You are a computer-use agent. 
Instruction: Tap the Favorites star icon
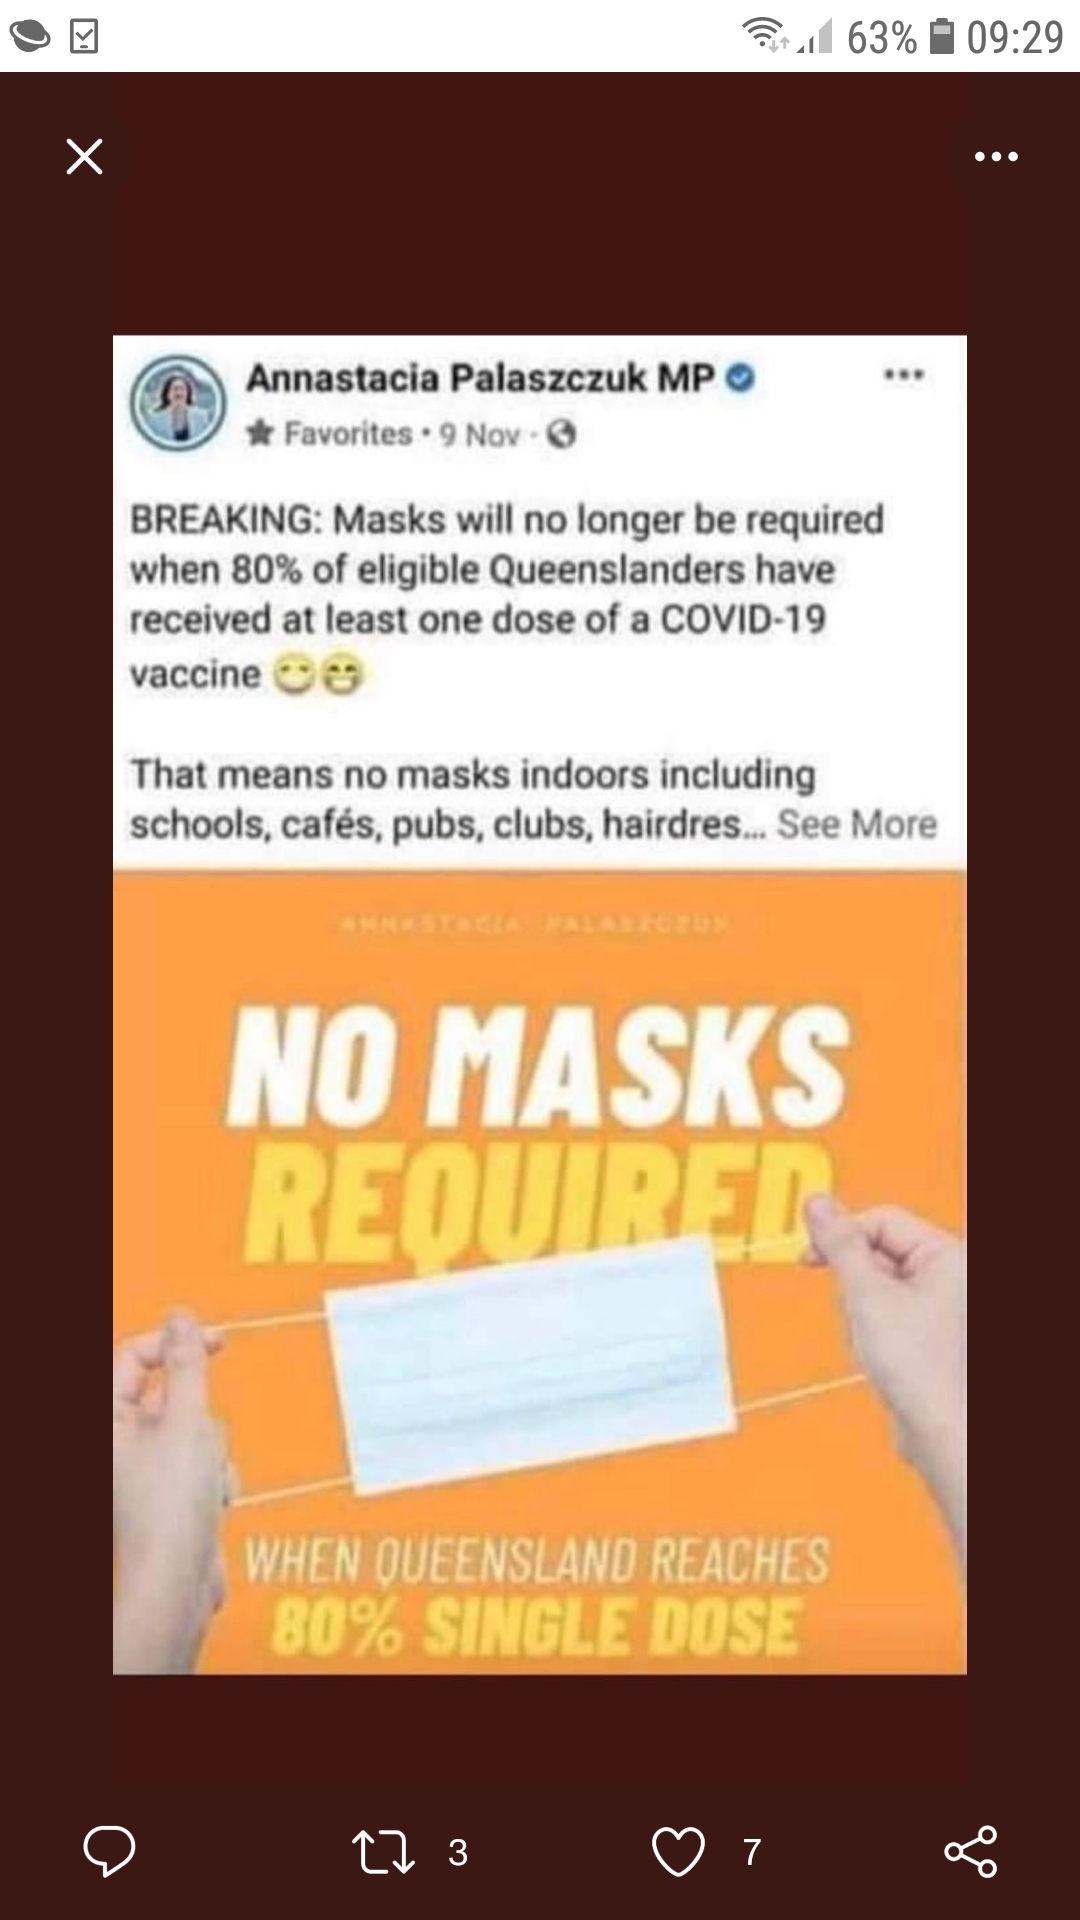coord(260,433)
